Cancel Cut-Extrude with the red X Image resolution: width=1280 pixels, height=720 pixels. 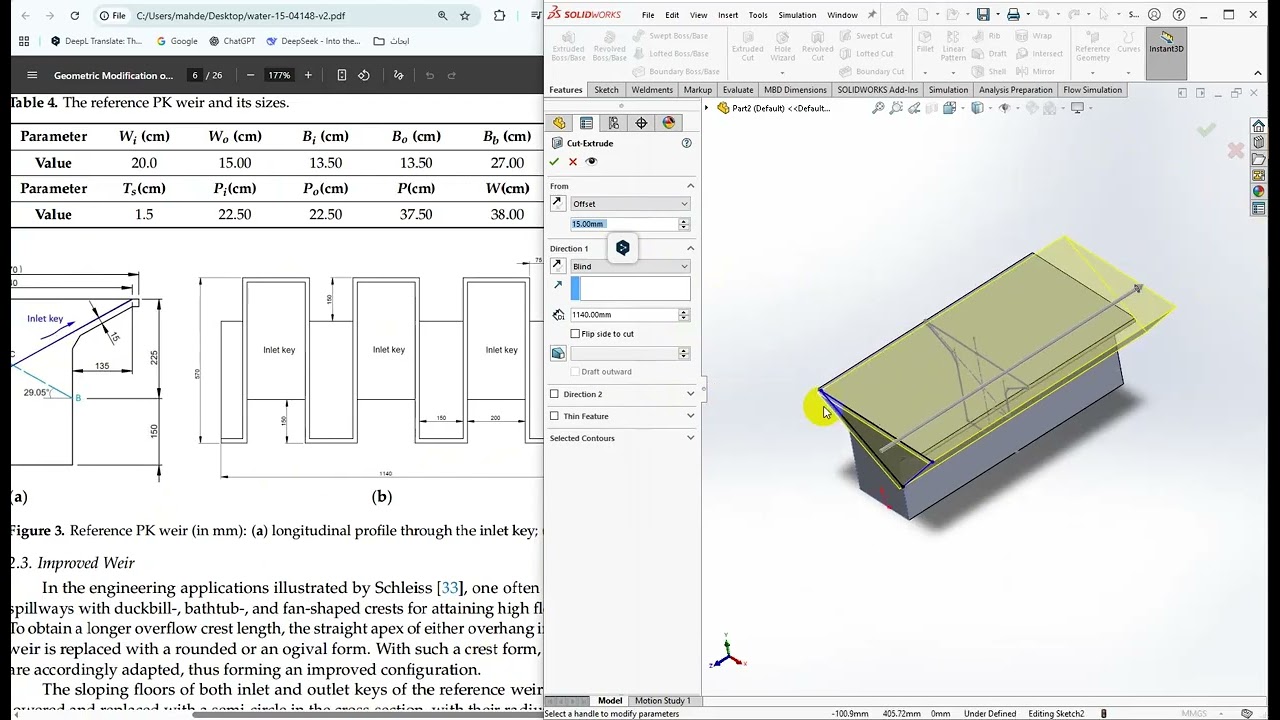[573, 161]
